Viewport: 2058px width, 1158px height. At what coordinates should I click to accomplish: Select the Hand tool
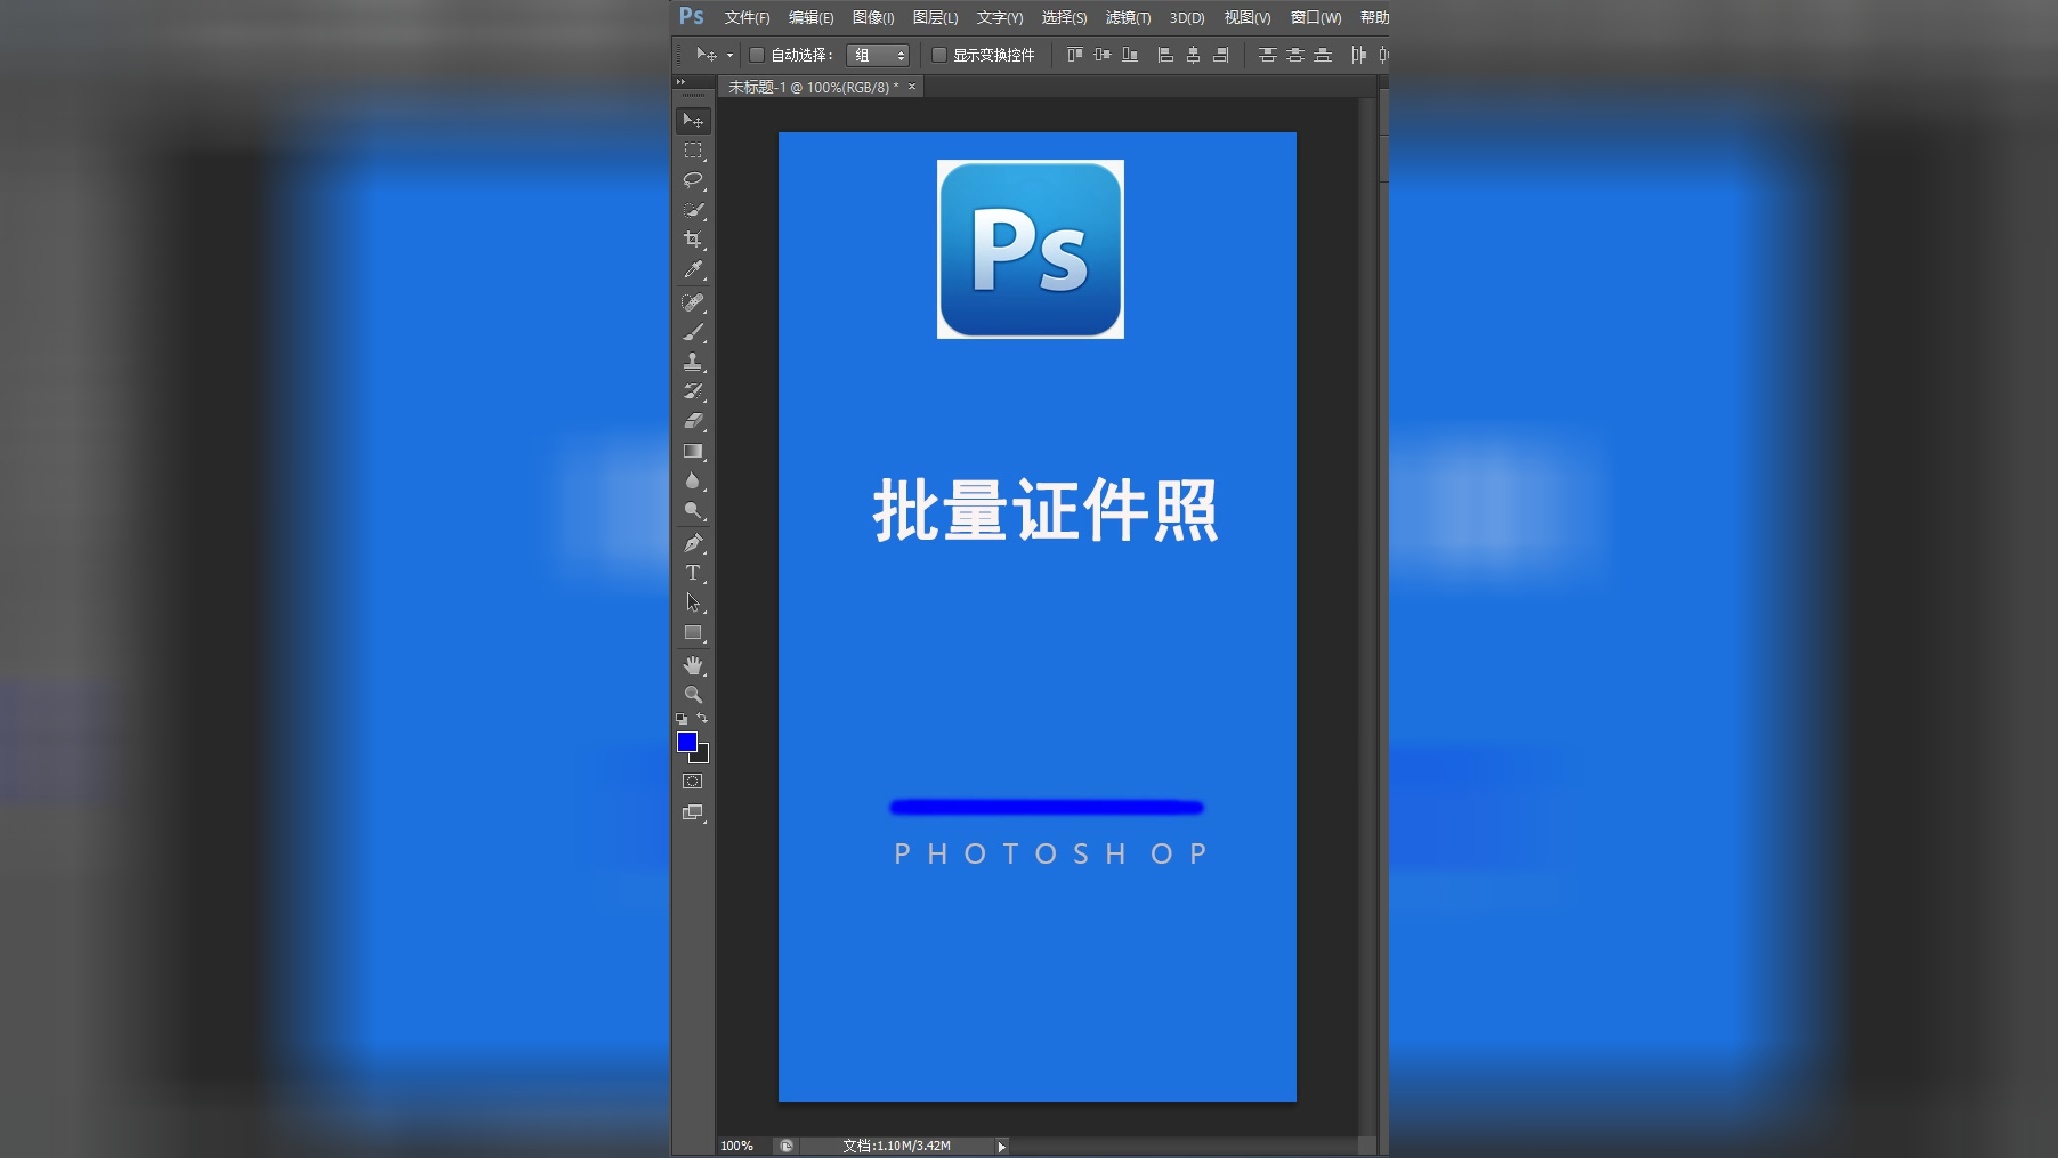(x=693, y=665)
